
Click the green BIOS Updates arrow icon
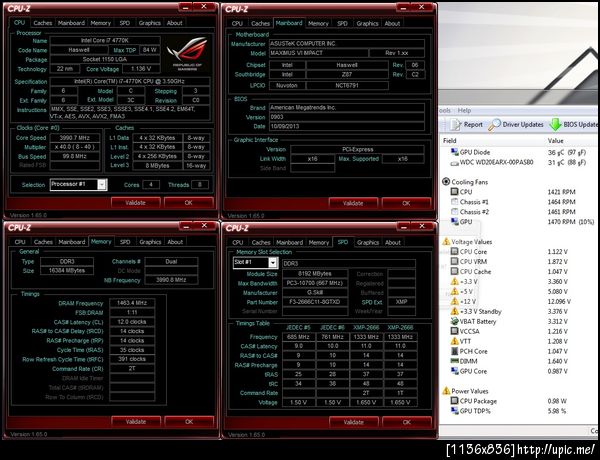click(x=555, y=124)
